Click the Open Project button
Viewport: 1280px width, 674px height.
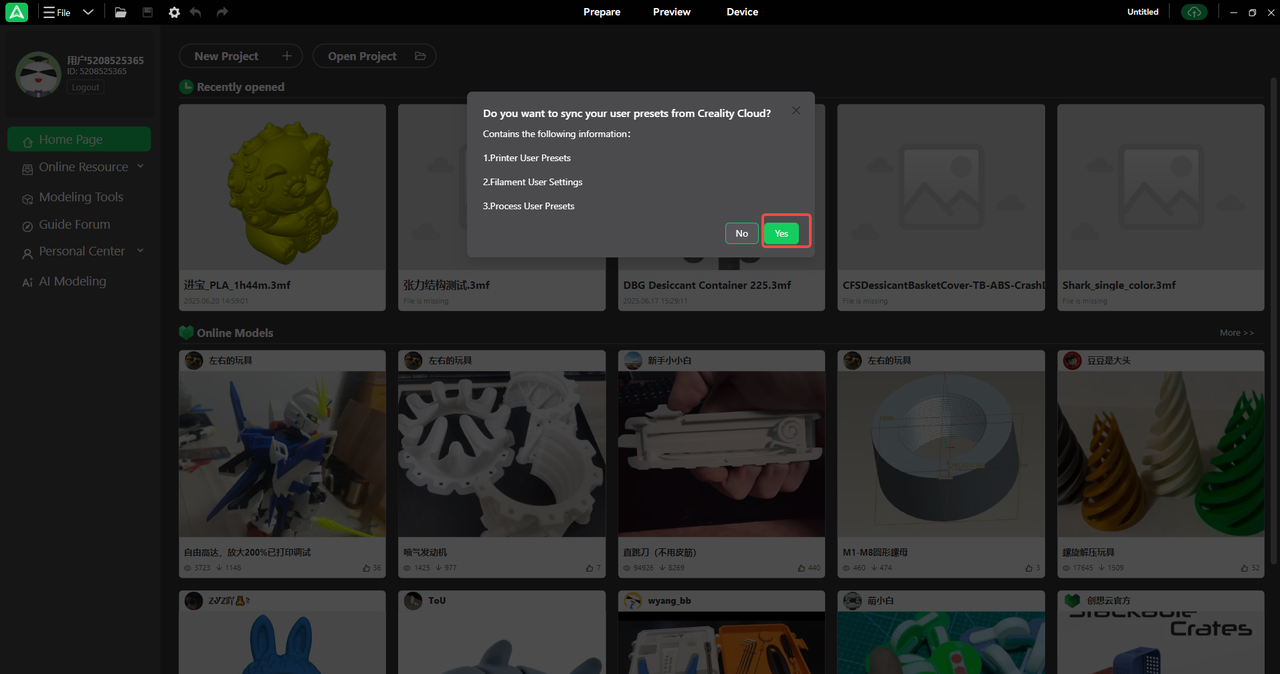click(374, 56)
